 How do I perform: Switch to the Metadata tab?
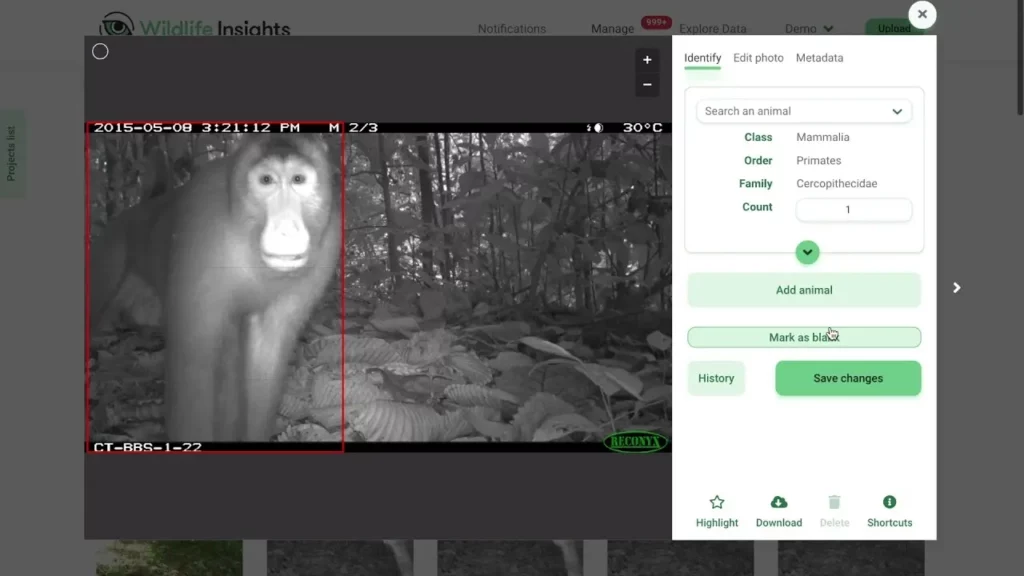819,58
